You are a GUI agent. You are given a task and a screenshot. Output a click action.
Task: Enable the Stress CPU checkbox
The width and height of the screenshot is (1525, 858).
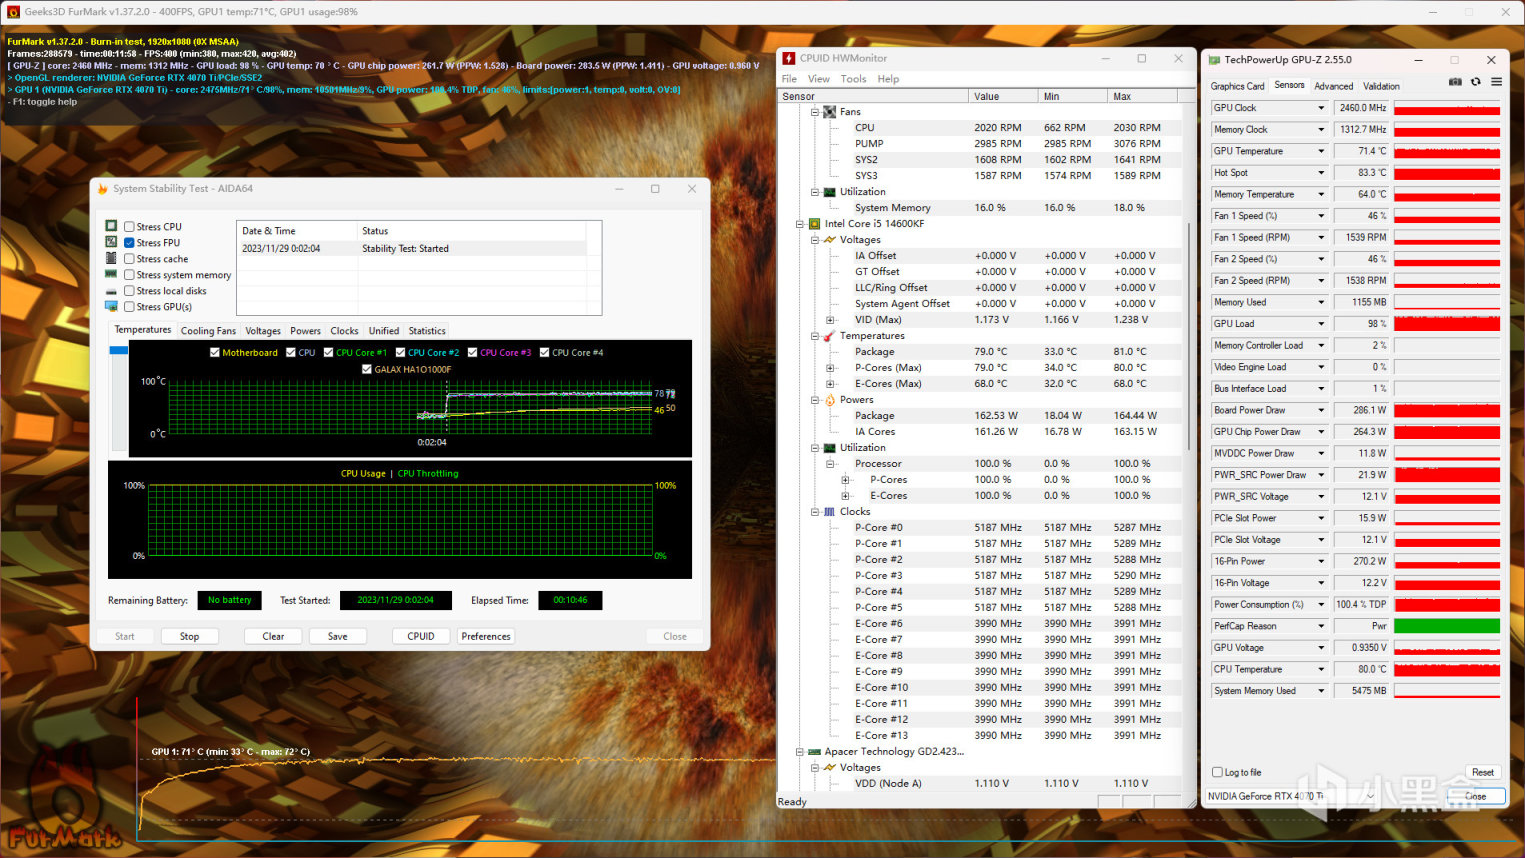point(129,227)
